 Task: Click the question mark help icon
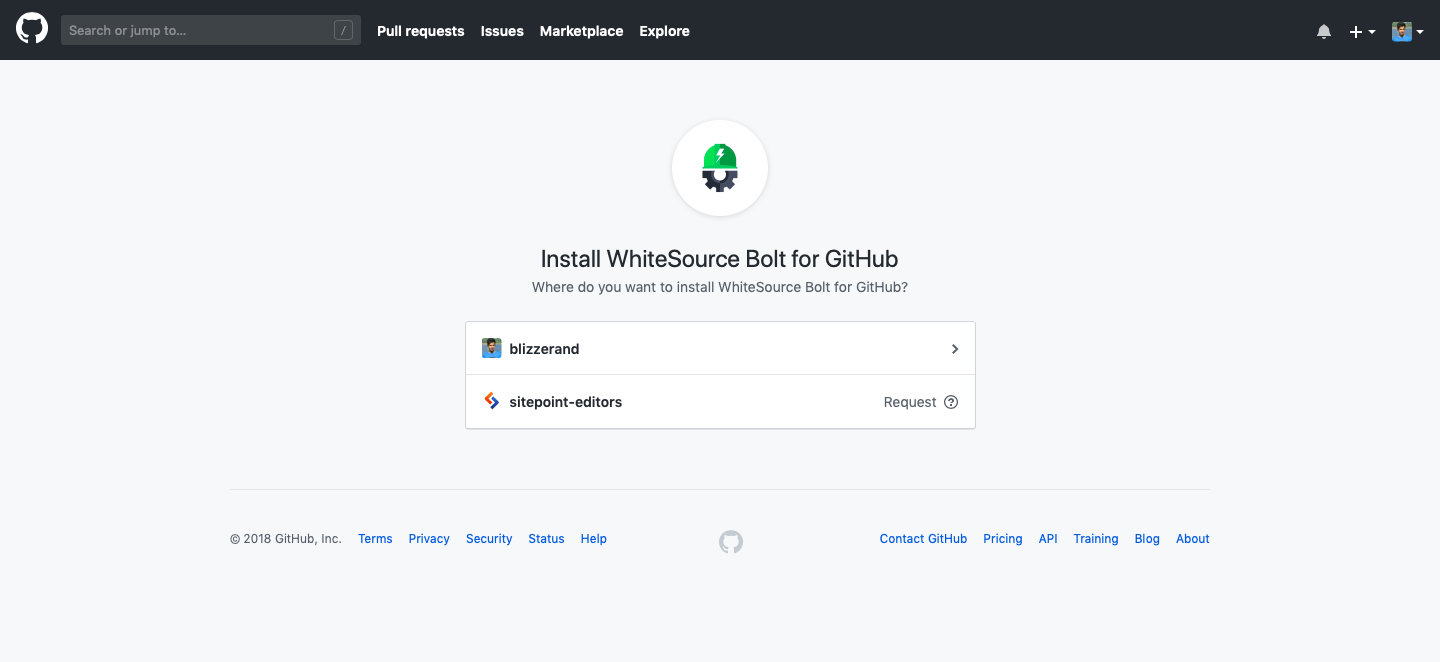click(x=951, y=402)
